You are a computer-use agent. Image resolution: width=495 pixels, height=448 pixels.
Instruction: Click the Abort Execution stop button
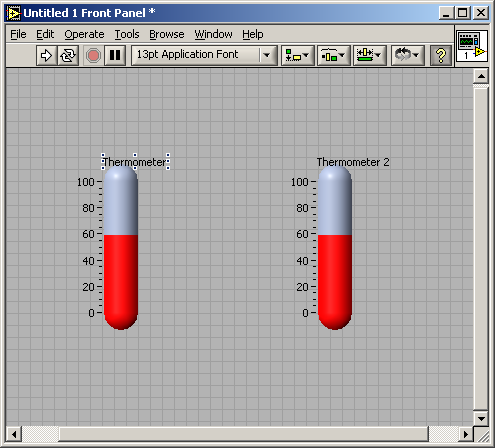93,55
